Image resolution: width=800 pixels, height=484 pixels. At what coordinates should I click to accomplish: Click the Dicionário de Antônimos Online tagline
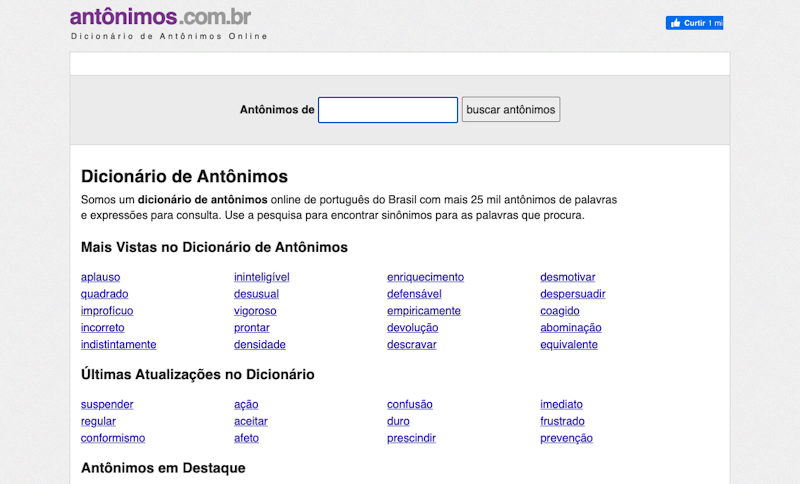tap(169, 36)
